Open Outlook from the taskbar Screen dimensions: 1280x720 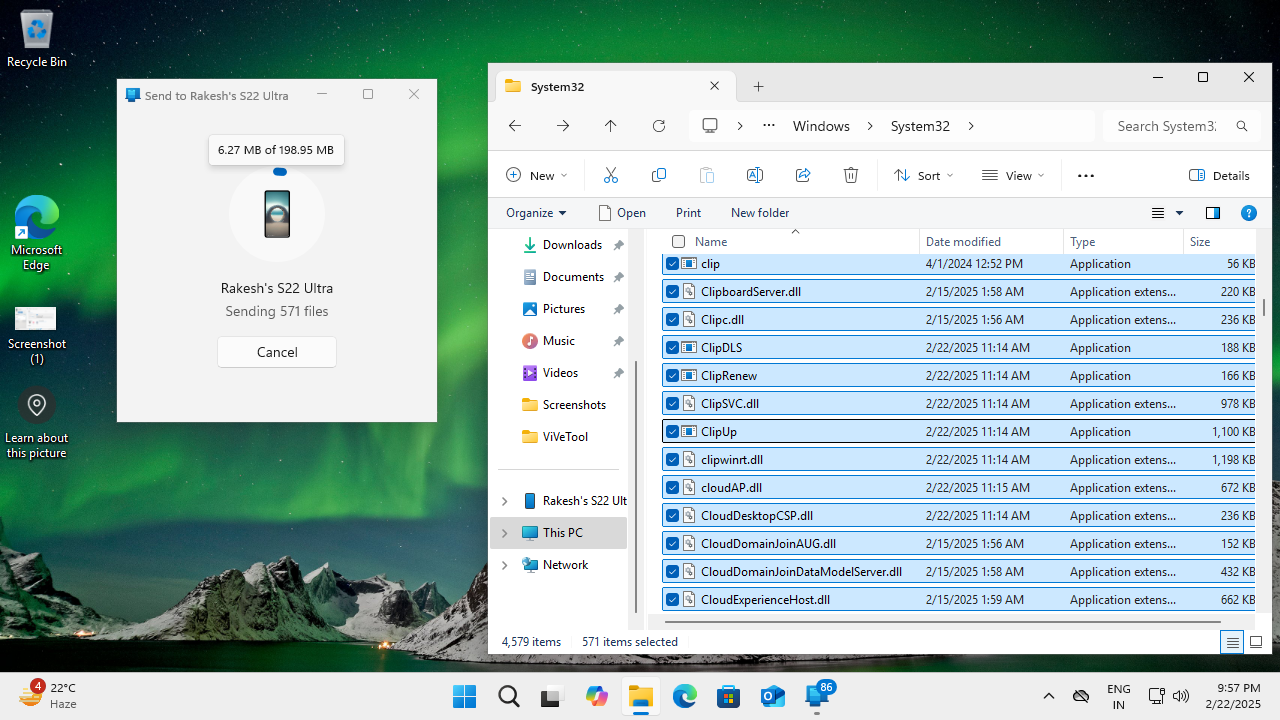pos(772,695)
